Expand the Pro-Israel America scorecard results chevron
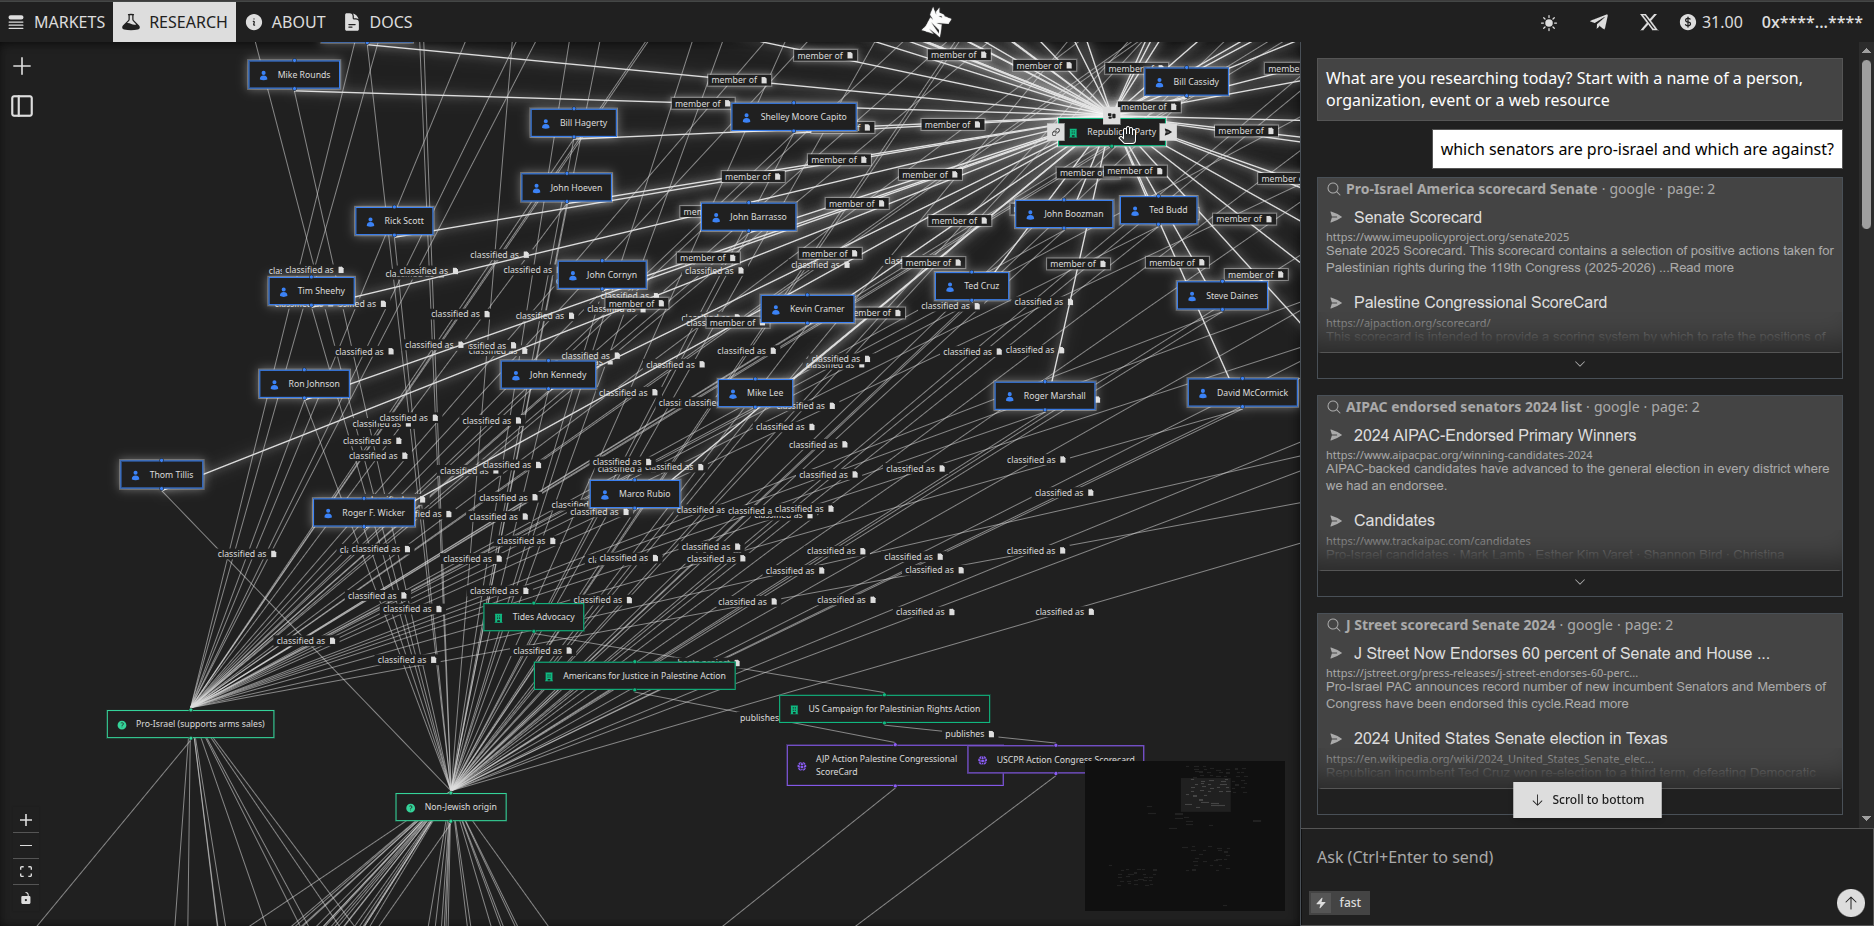 (x=1580, y=365)
